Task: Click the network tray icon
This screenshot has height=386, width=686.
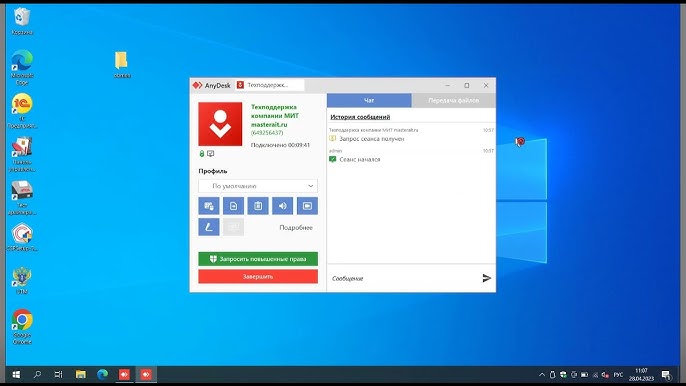Action: 595,375
